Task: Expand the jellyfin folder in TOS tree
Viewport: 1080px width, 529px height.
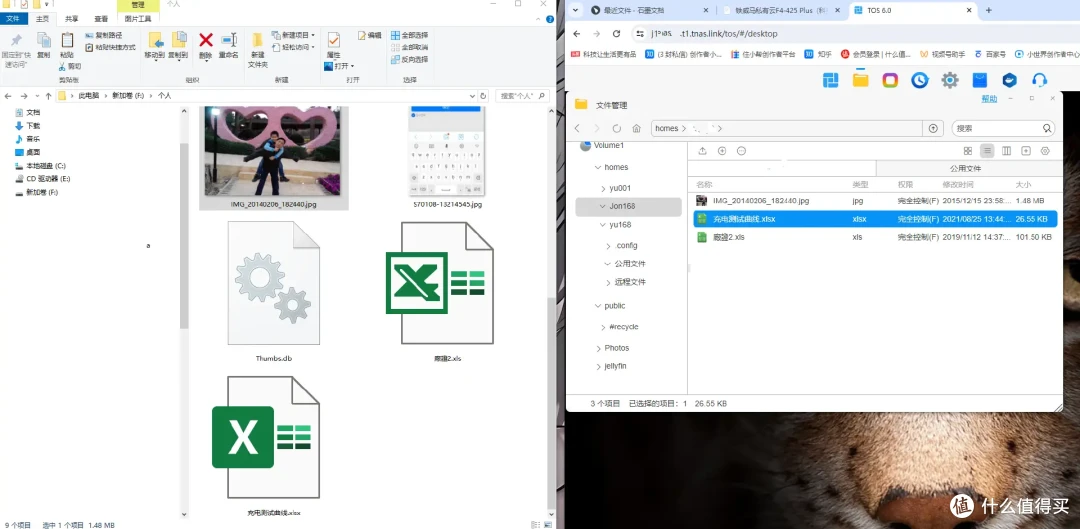Action: click(x=598, y=366)
